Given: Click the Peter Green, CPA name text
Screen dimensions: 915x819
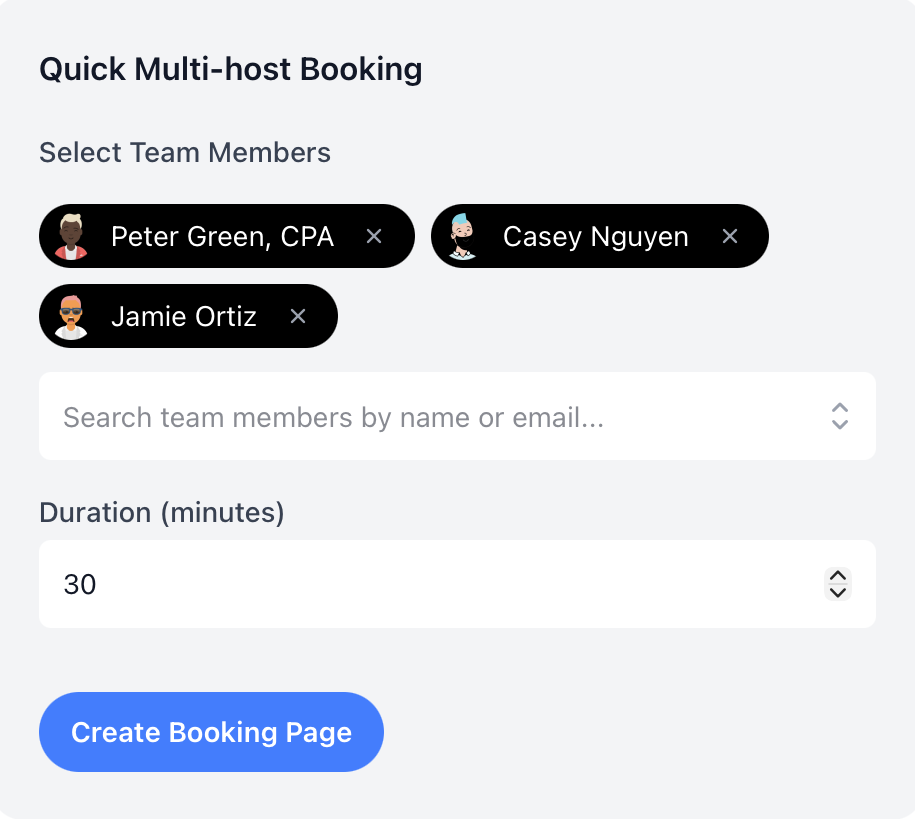Looking at the screenshot, I should (x=222, y=236).
